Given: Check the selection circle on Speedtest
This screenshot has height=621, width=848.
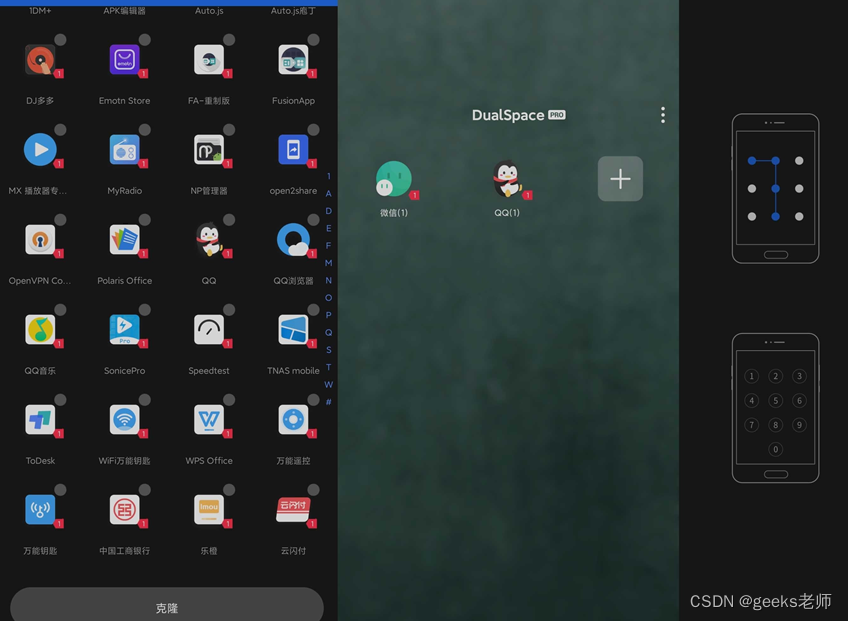Looking at the screenshot, I should click(229, 309).
